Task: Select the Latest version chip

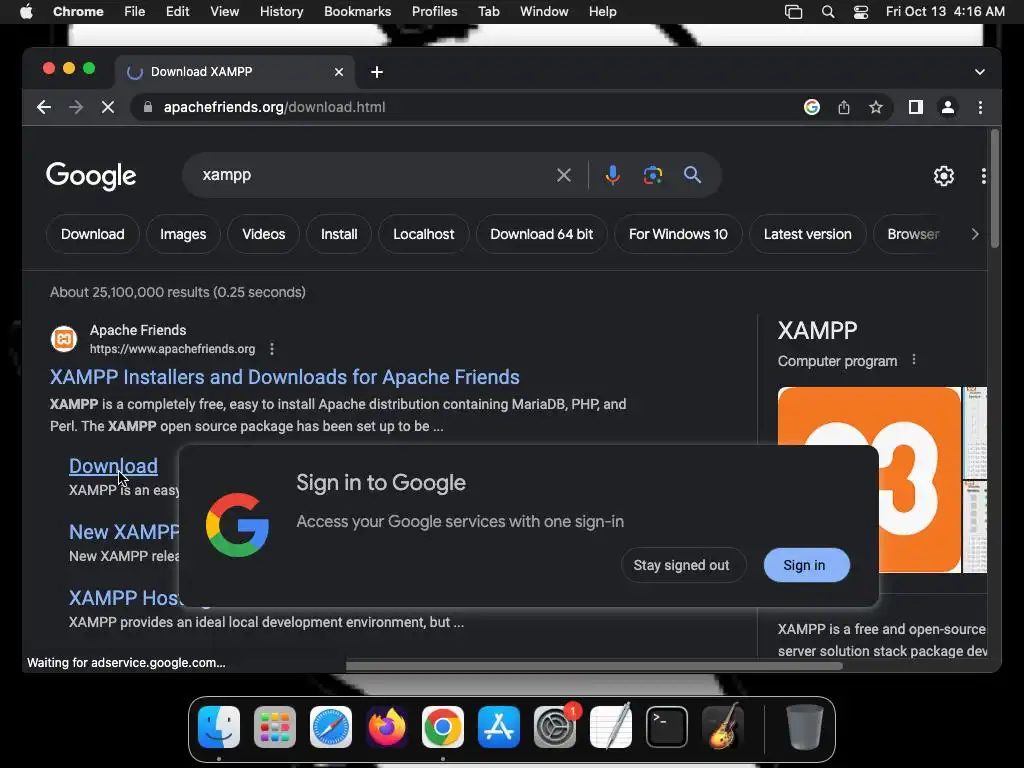Action: (x=808, y=234)
